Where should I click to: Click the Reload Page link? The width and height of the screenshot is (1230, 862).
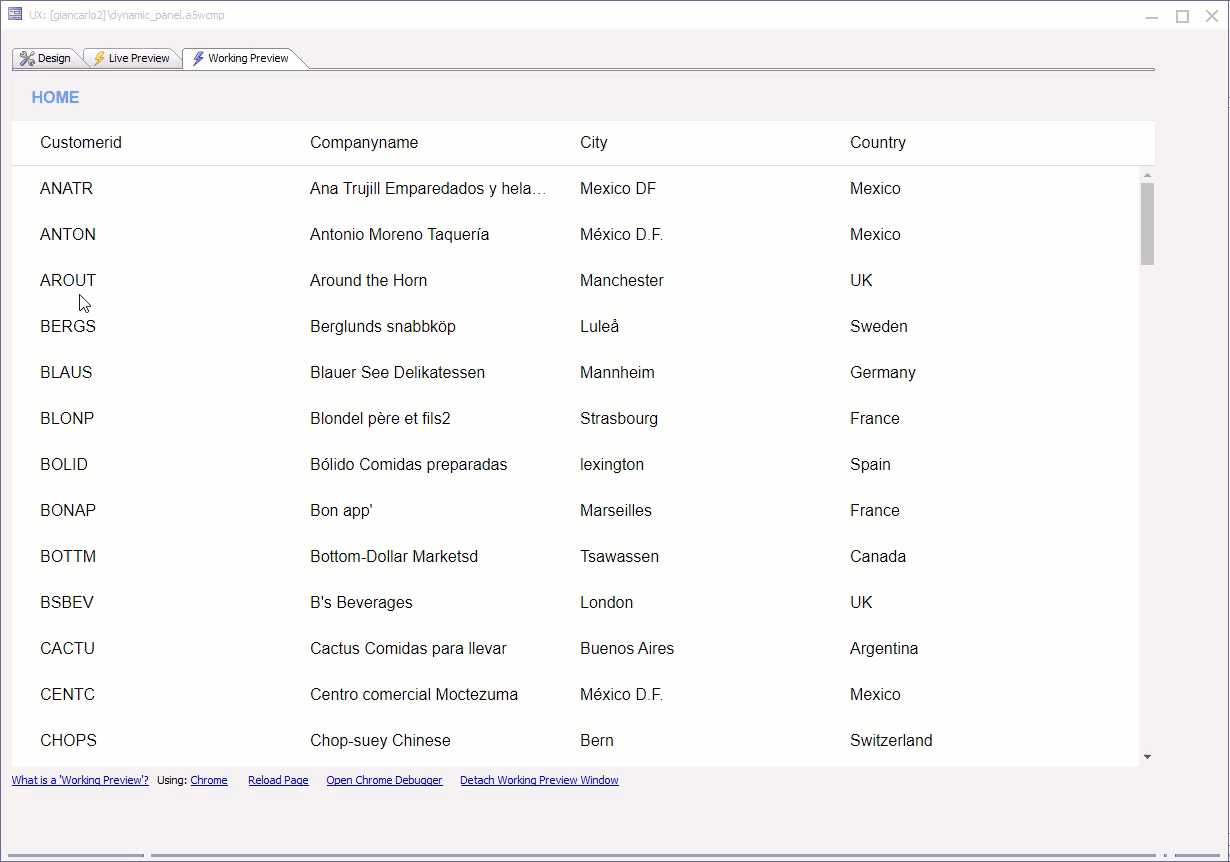pos(278,780)
